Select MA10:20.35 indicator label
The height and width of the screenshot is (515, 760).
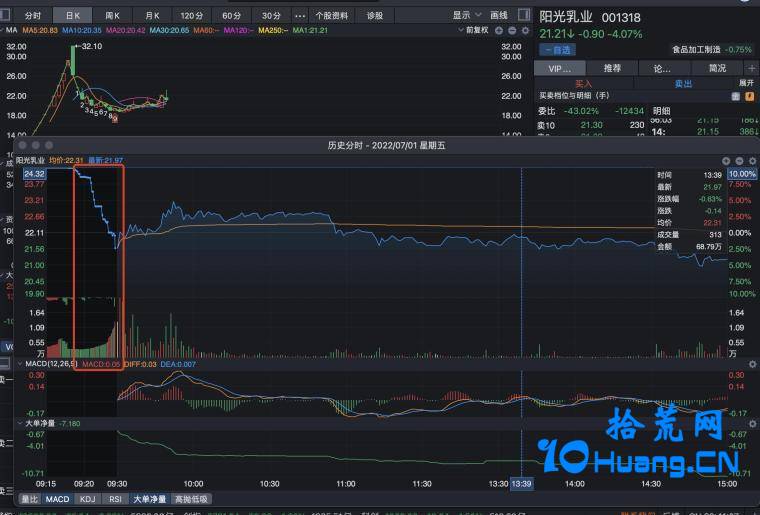tap(82, 30)
